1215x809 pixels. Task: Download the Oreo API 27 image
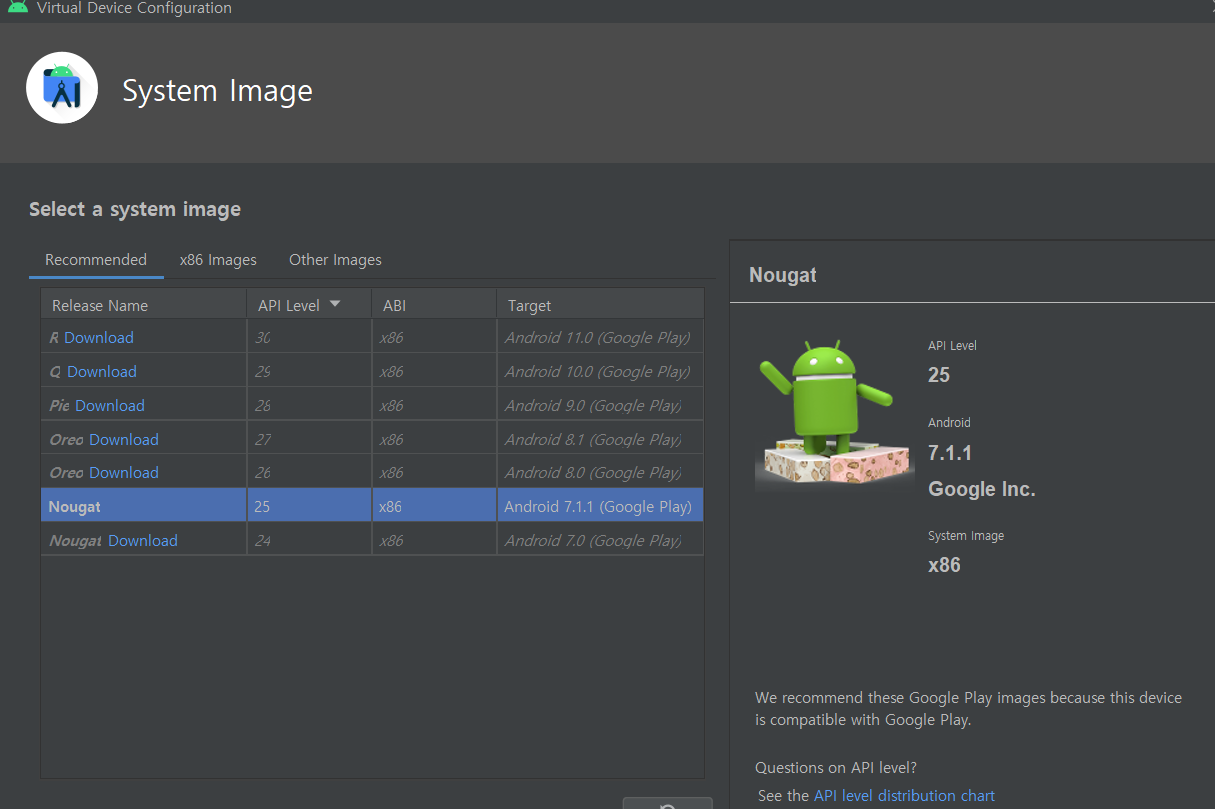coord(124,440)
